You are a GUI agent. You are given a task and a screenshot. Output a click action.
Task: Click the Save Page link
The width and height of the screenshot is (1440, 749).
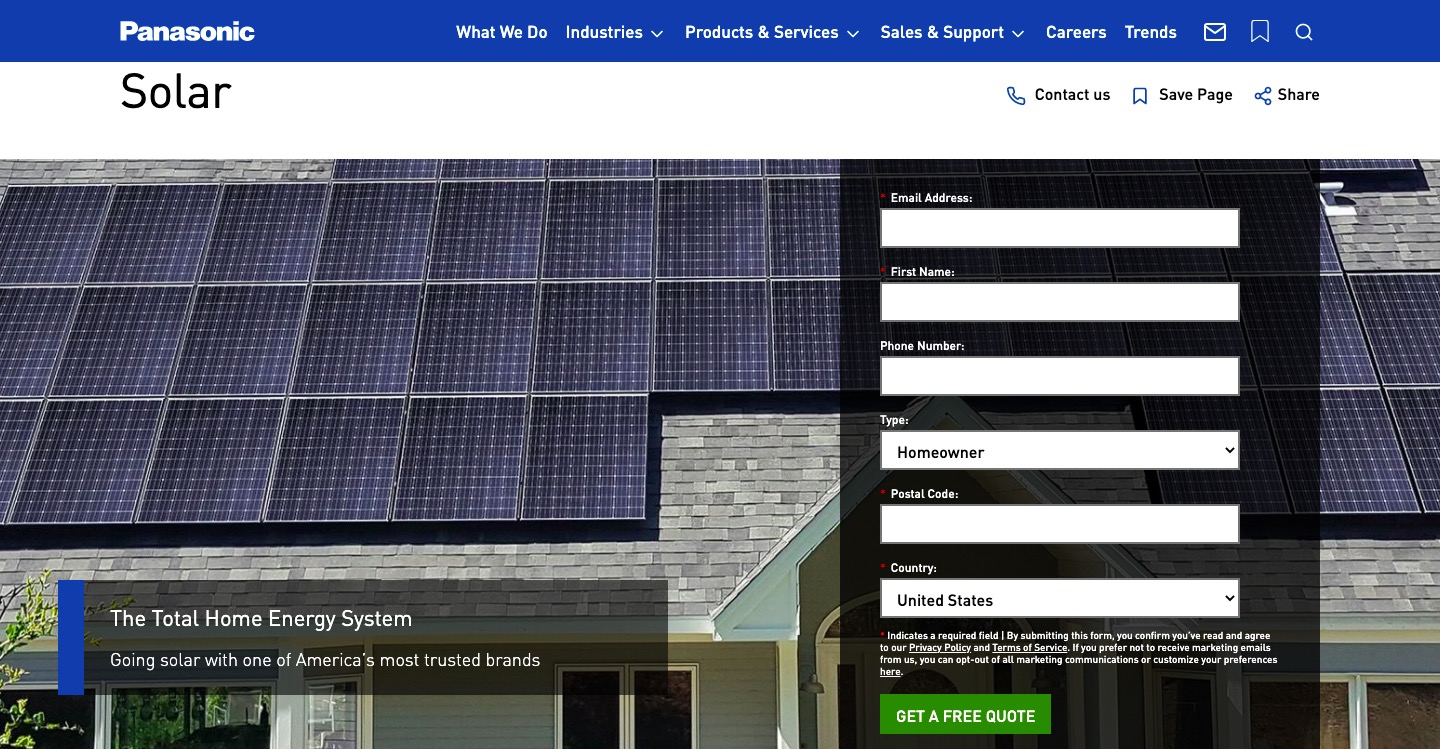1195,95
